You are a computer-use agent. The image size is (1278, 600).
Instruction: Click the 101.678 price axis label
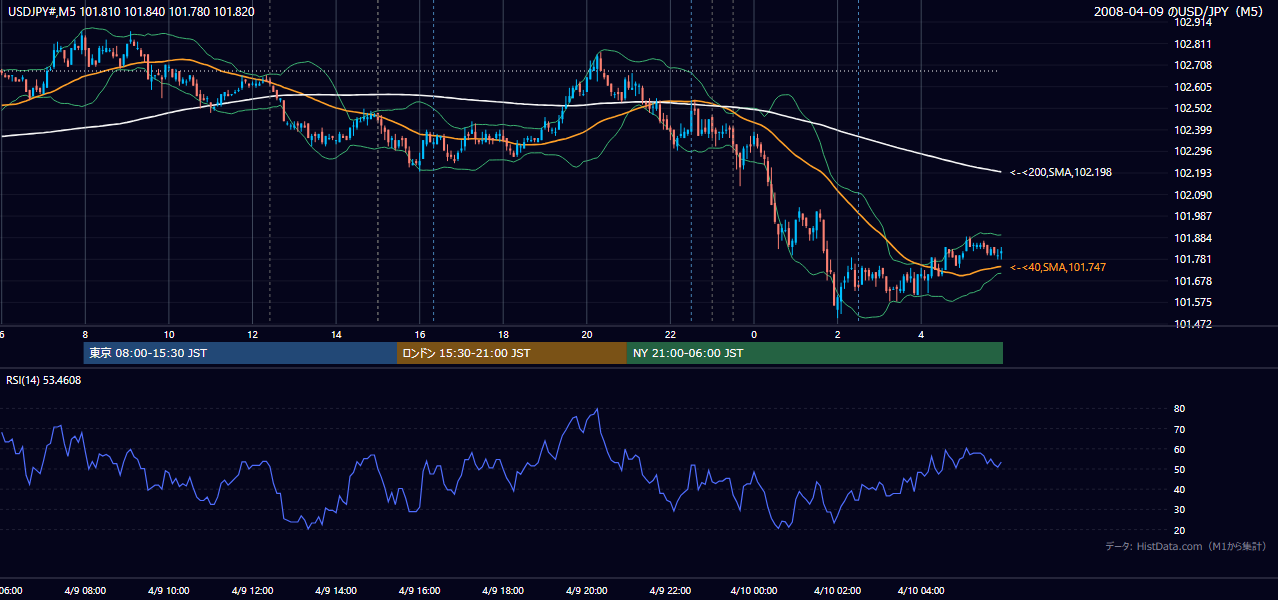pyautogui.click(x=1192, y=281)
